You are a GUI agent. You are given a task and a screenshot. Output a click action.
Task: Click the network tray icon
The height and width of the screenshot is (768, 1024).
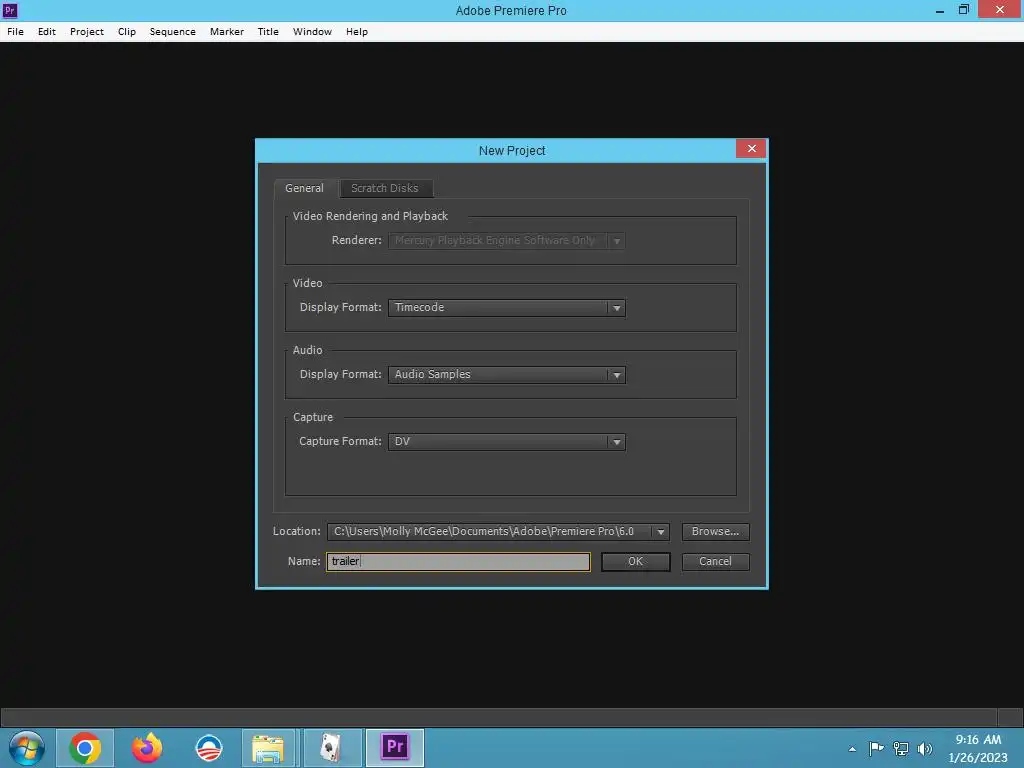(x=901, y=748)
